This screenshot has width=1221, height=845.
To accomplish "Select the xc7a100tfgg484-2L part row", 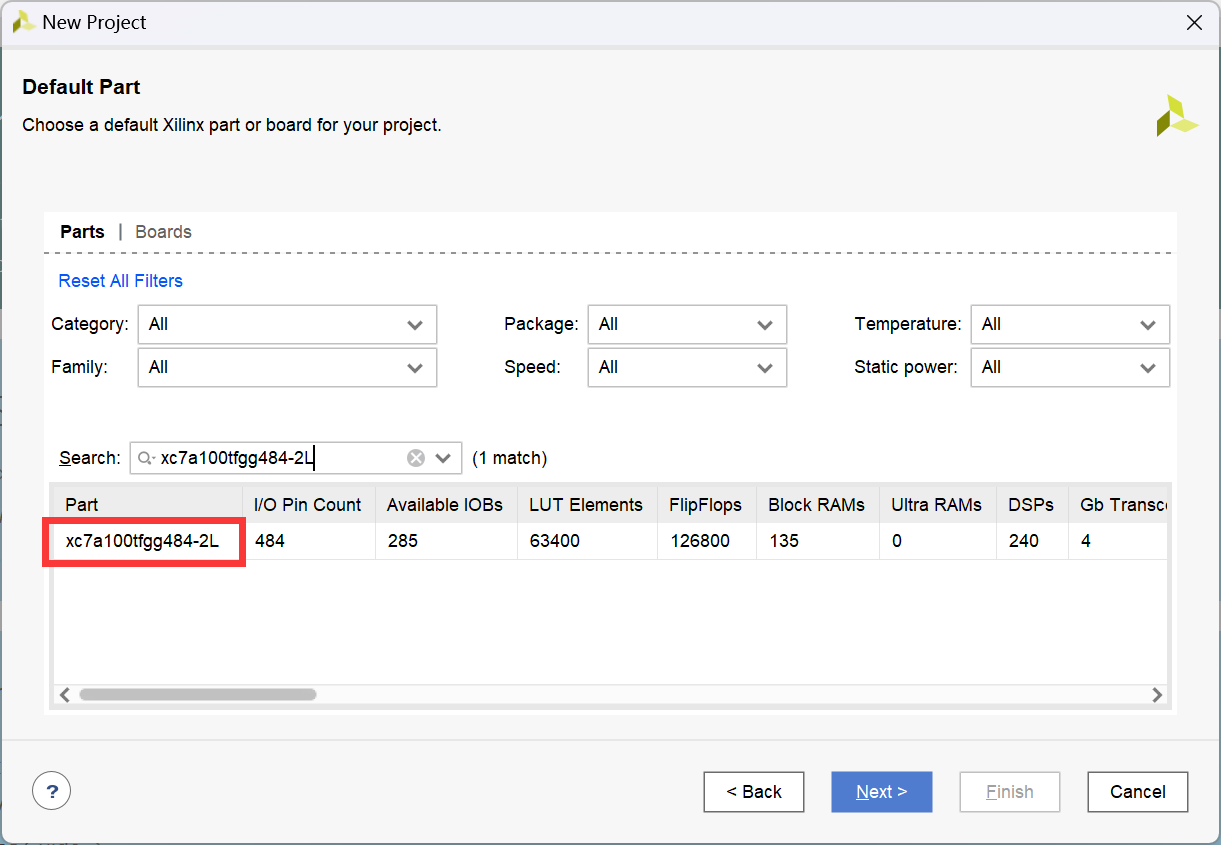I will tap(142, 541).
